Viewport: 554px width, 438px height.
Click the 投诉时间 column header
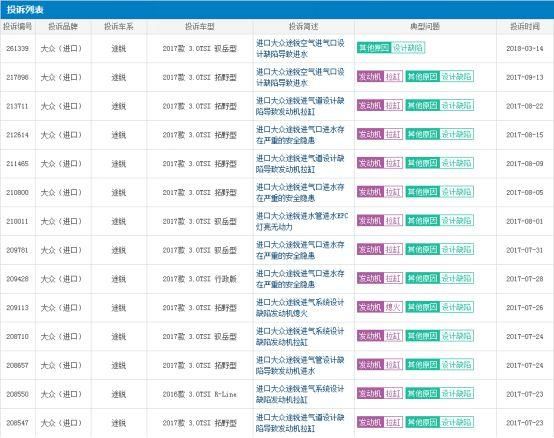pos(525,26)
